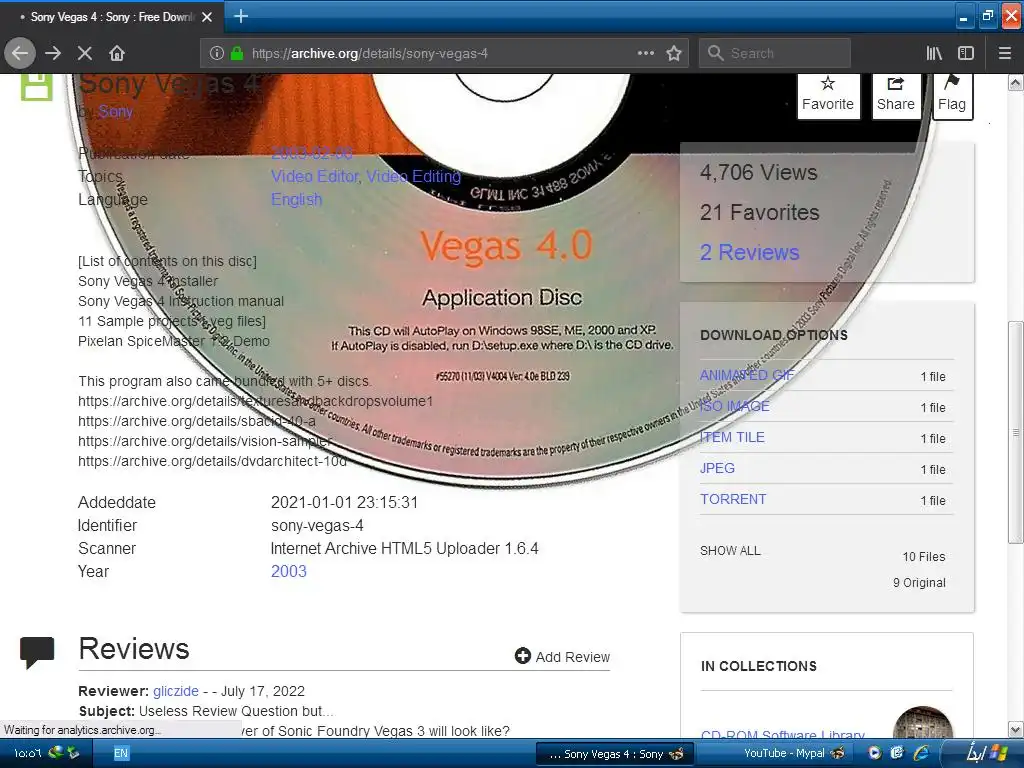This screenshot has height=768, width=1024.
Task: Switch to Sony Vegas 4 taskbar window
Action: 615,754
